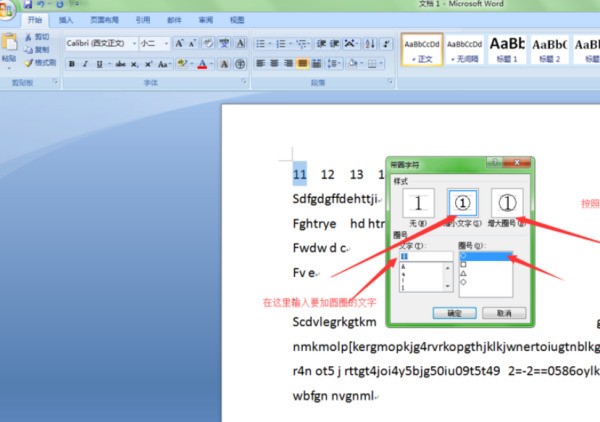
Task: Expand the font color dropdown arrow
Action: tap(212, 63)
